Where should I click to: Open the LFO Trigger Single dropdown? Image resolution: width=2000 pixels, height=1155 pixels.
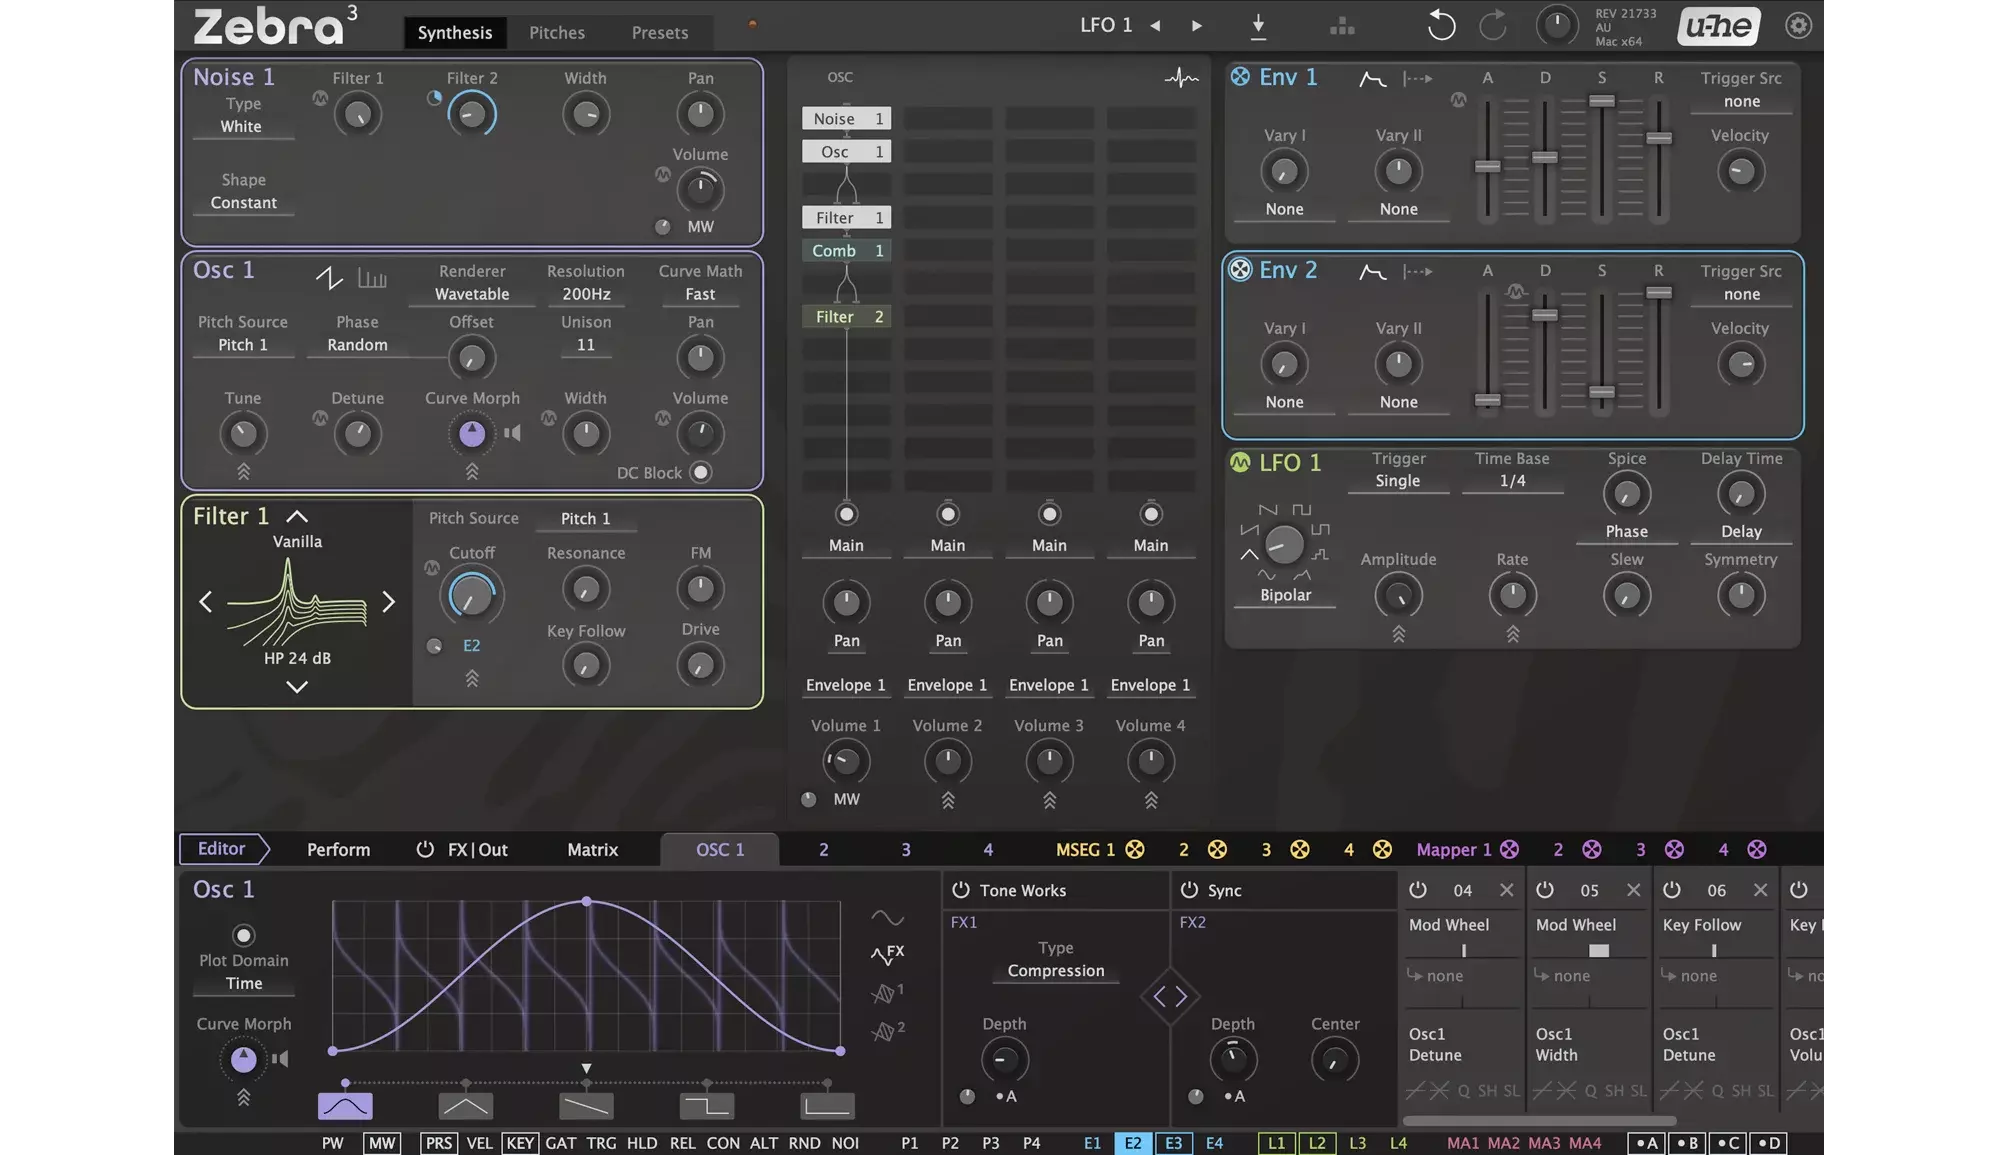click(1397, 481)
